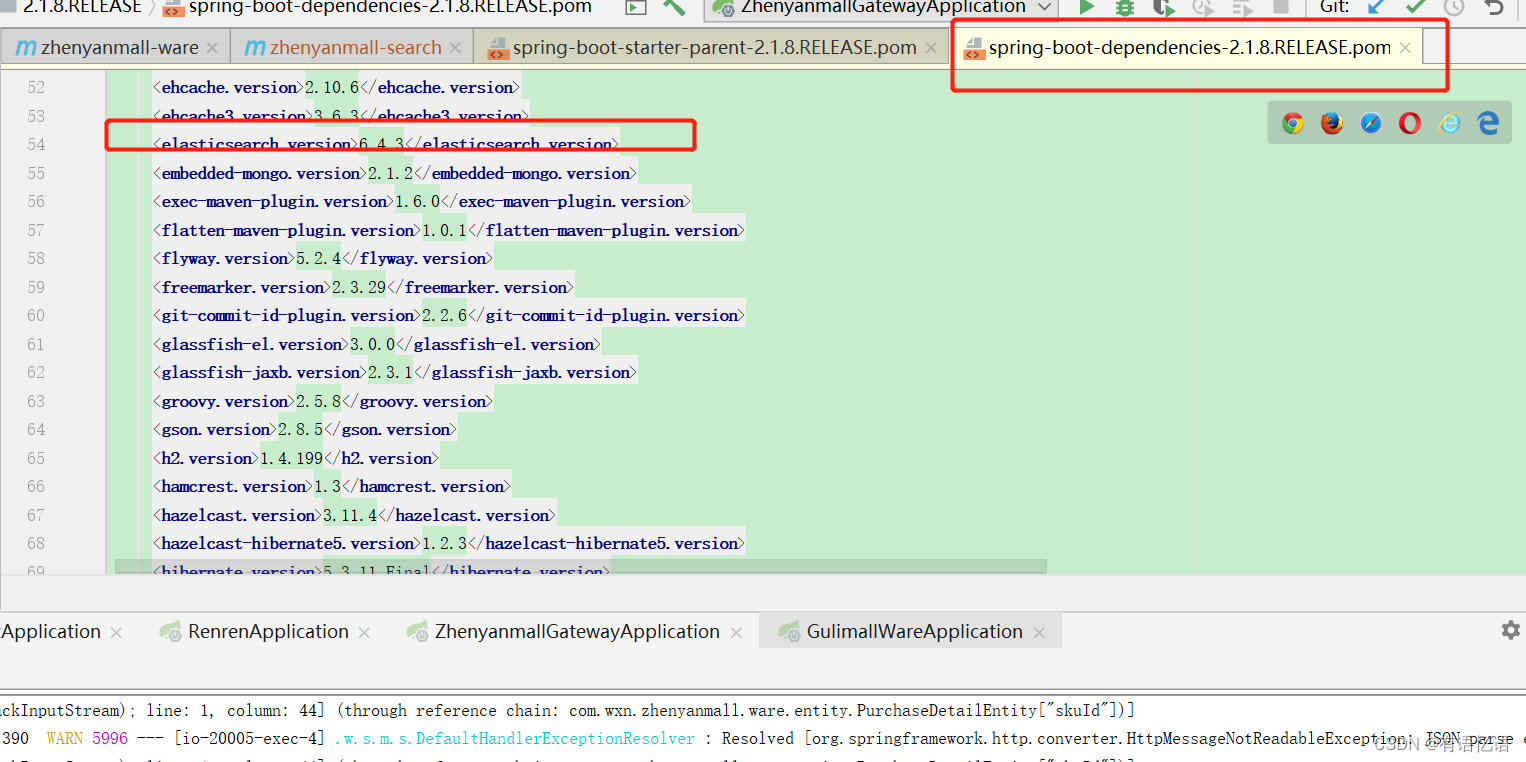
Task: Click the hazelcast.version 3.11.4 line
Action: pos(354,516)
